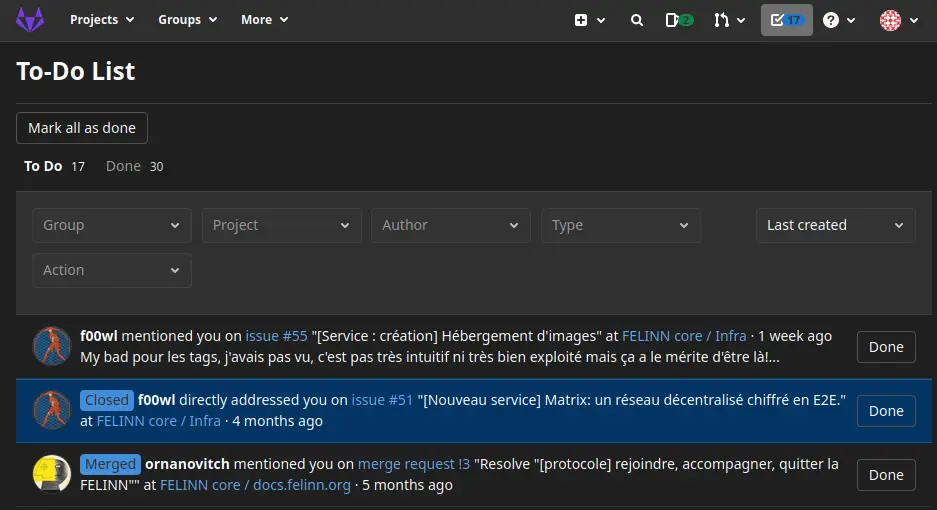Click f00wl avatar on issue #51 row

52,410
